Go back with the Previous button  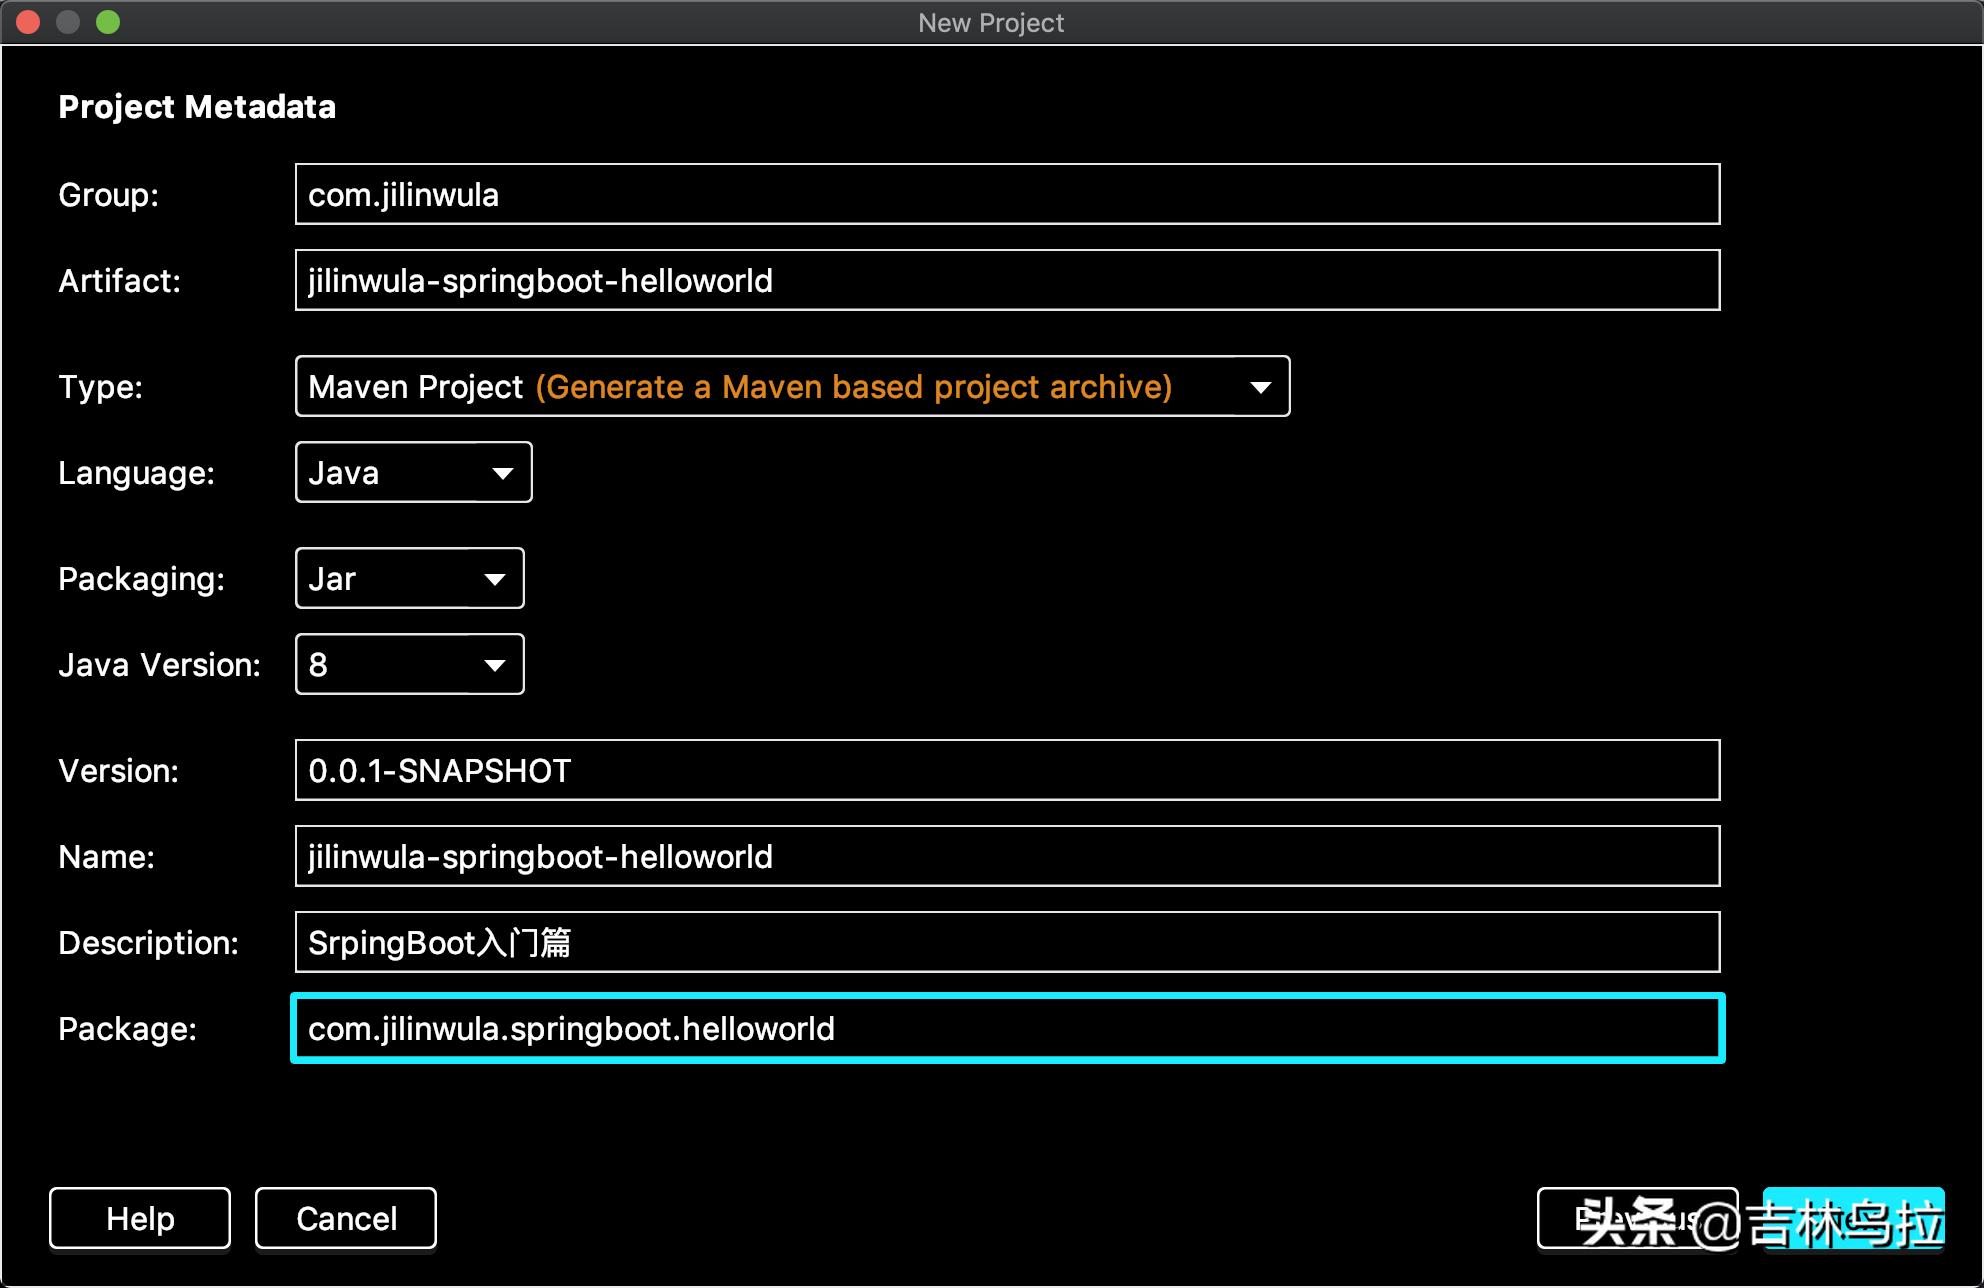click(x=1636, y=1218)
